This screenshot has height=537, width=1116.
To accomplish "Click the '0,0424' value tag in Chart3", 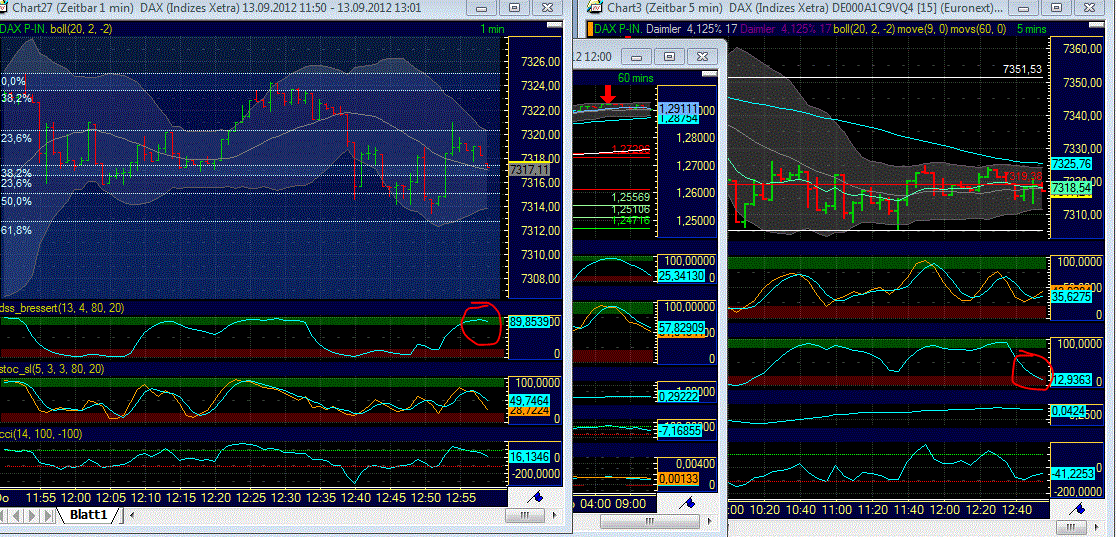I will pos(1069,411).
